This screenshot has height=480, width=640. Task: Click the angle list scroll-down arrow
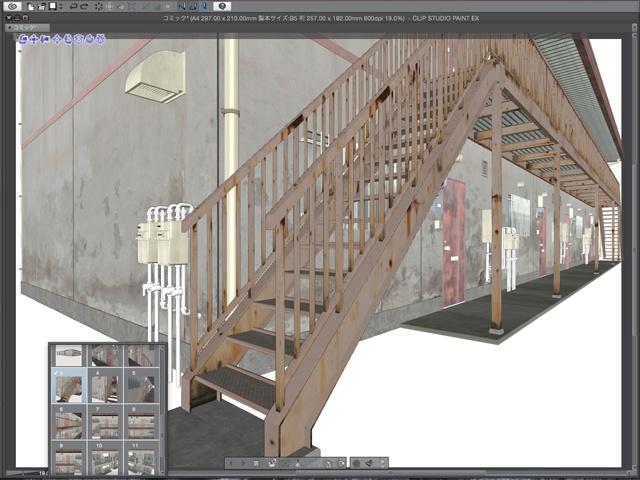click(162, 472)
